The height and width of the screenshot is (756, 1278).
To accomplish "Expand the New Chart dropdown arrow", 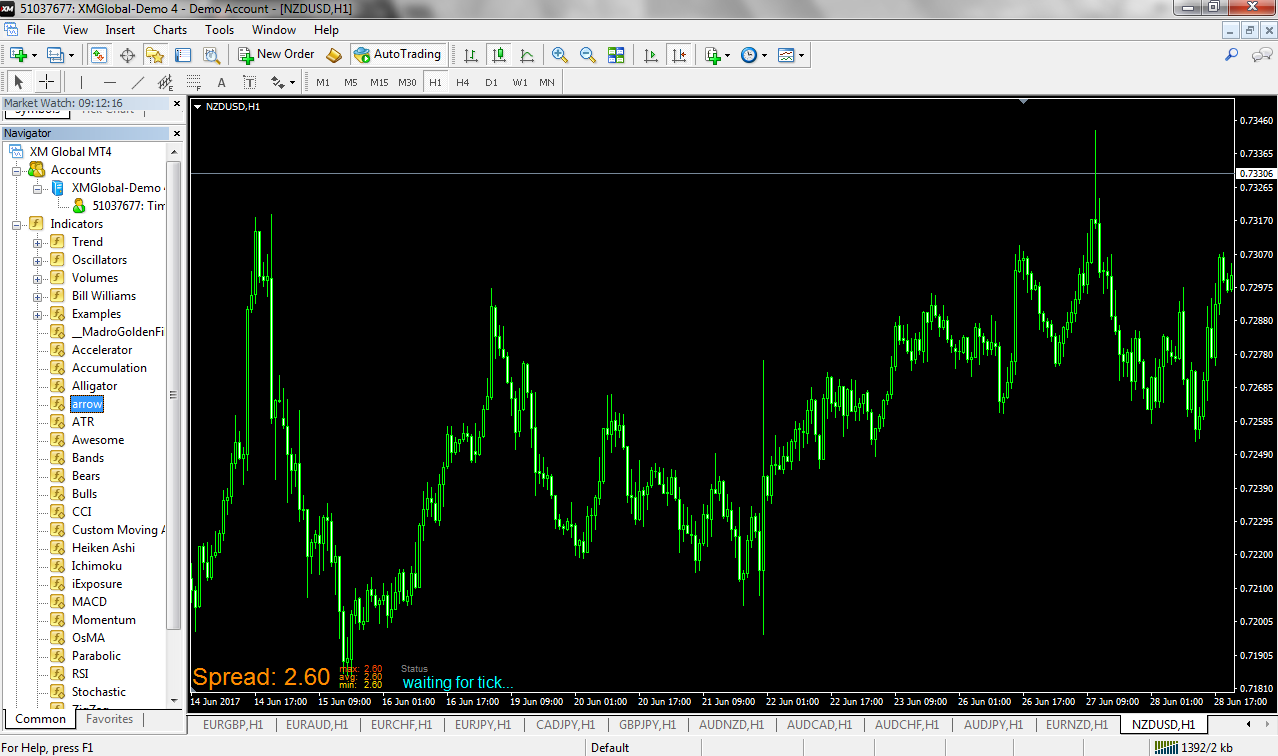I will pos(34,55).
